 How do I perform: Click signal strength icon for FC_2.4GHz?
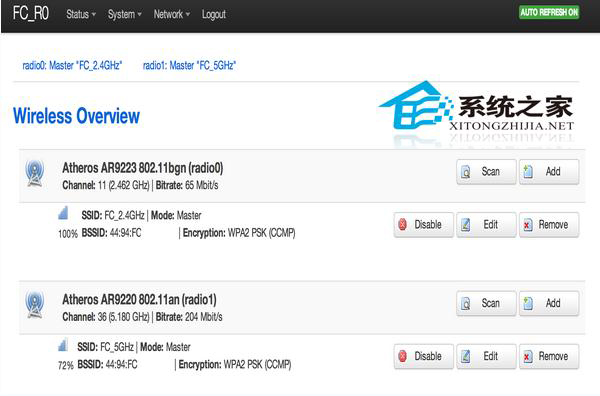pyautogui.click(x=63, y=213)
